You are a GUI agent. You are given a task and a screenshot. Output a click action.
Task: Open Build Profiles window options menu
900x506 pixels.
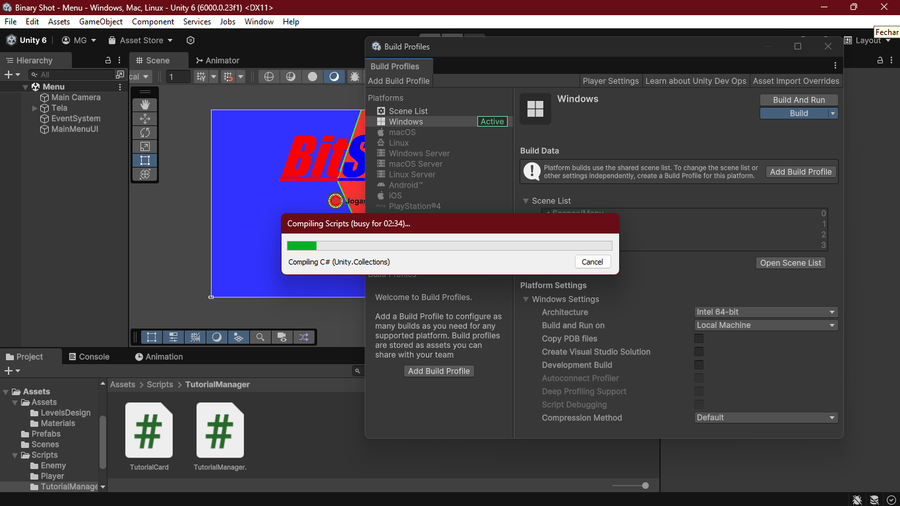tap(835, 65)
